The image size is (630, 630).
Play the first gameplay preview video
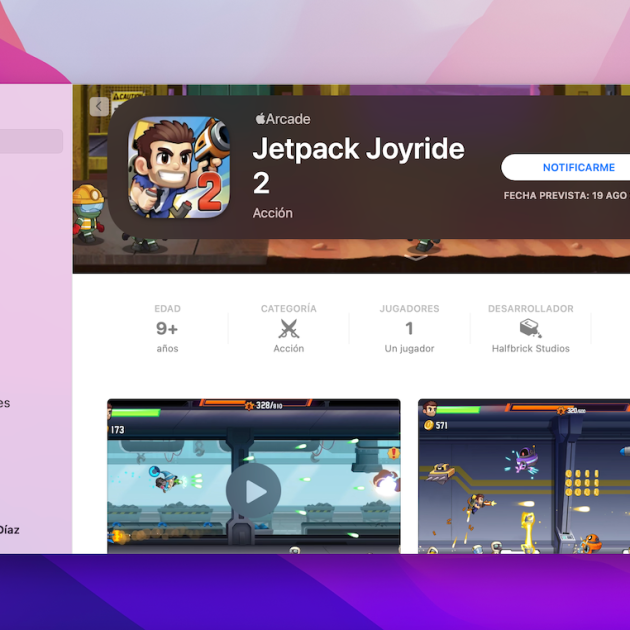pos(253,491)
